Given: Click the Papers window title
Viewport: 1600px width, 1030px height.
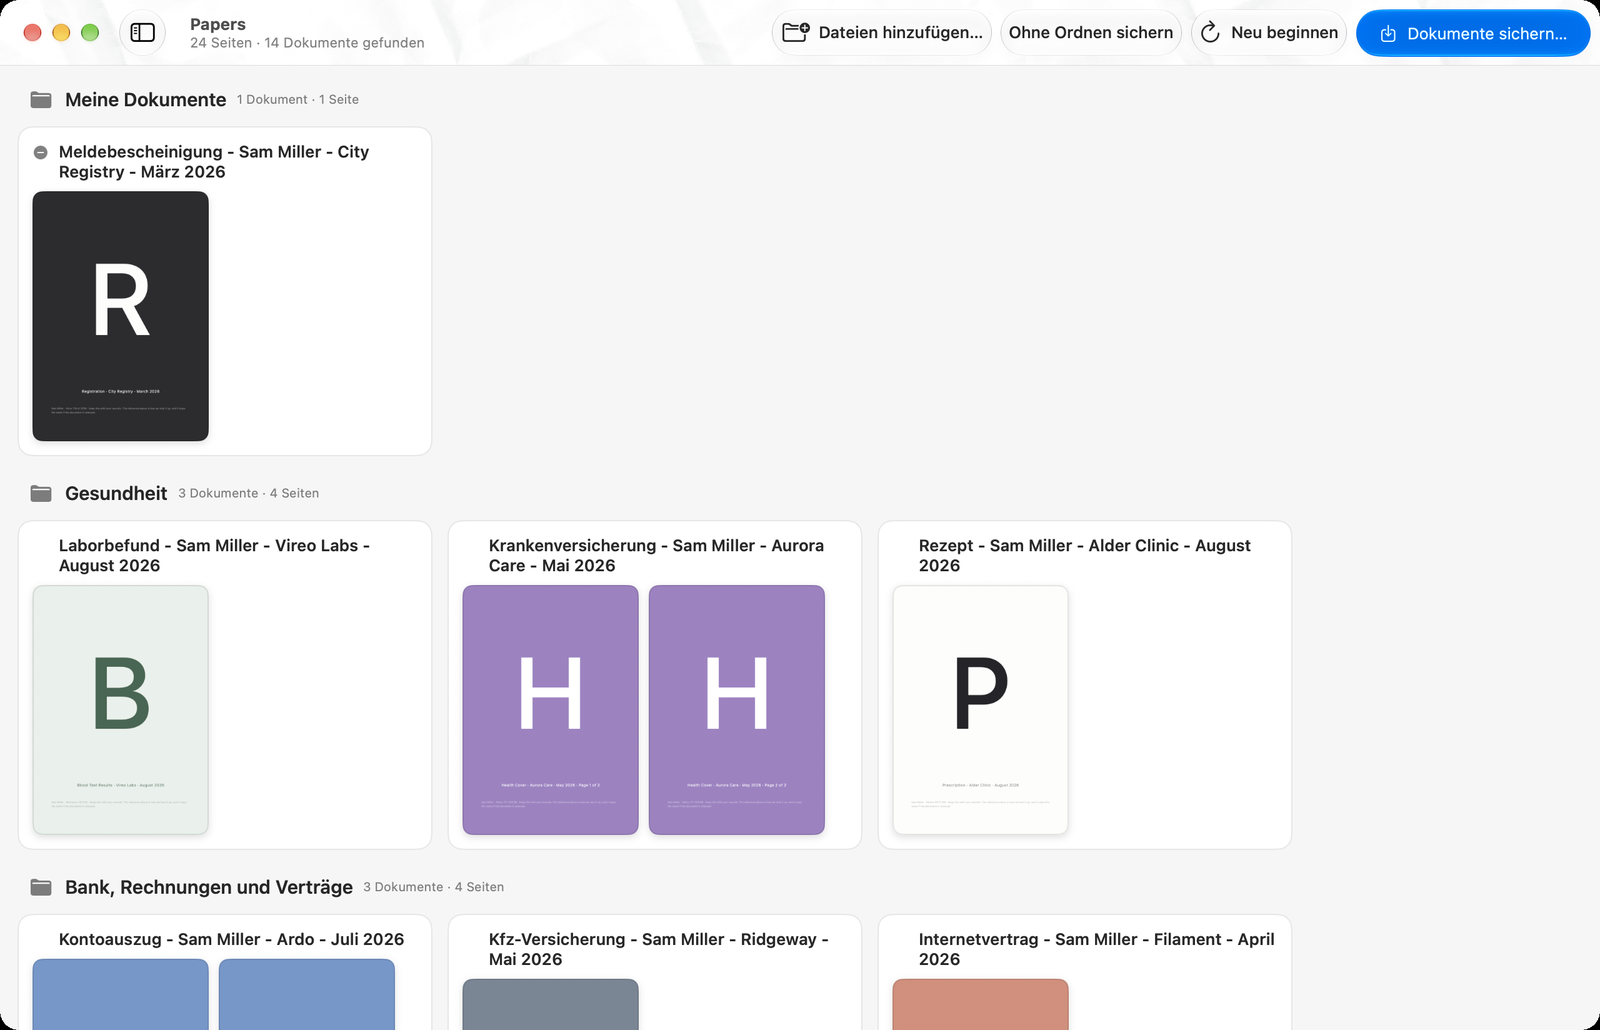Looking at the screenshot, I should point(218,24).
